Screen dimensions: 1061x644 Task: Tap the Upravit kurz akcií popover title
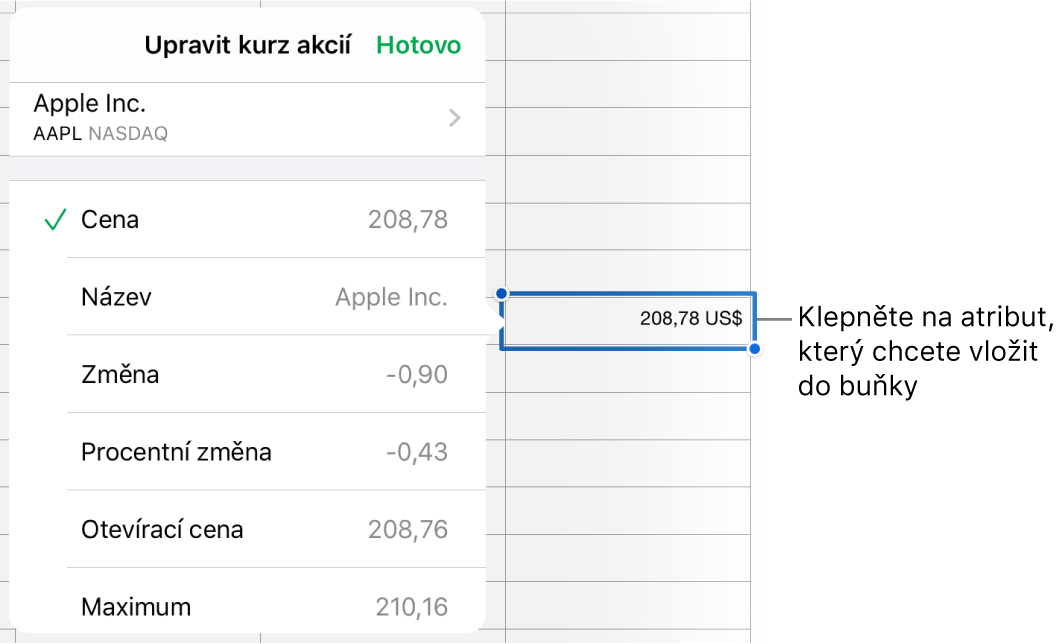pyautogui.click(x=247, y=44)
